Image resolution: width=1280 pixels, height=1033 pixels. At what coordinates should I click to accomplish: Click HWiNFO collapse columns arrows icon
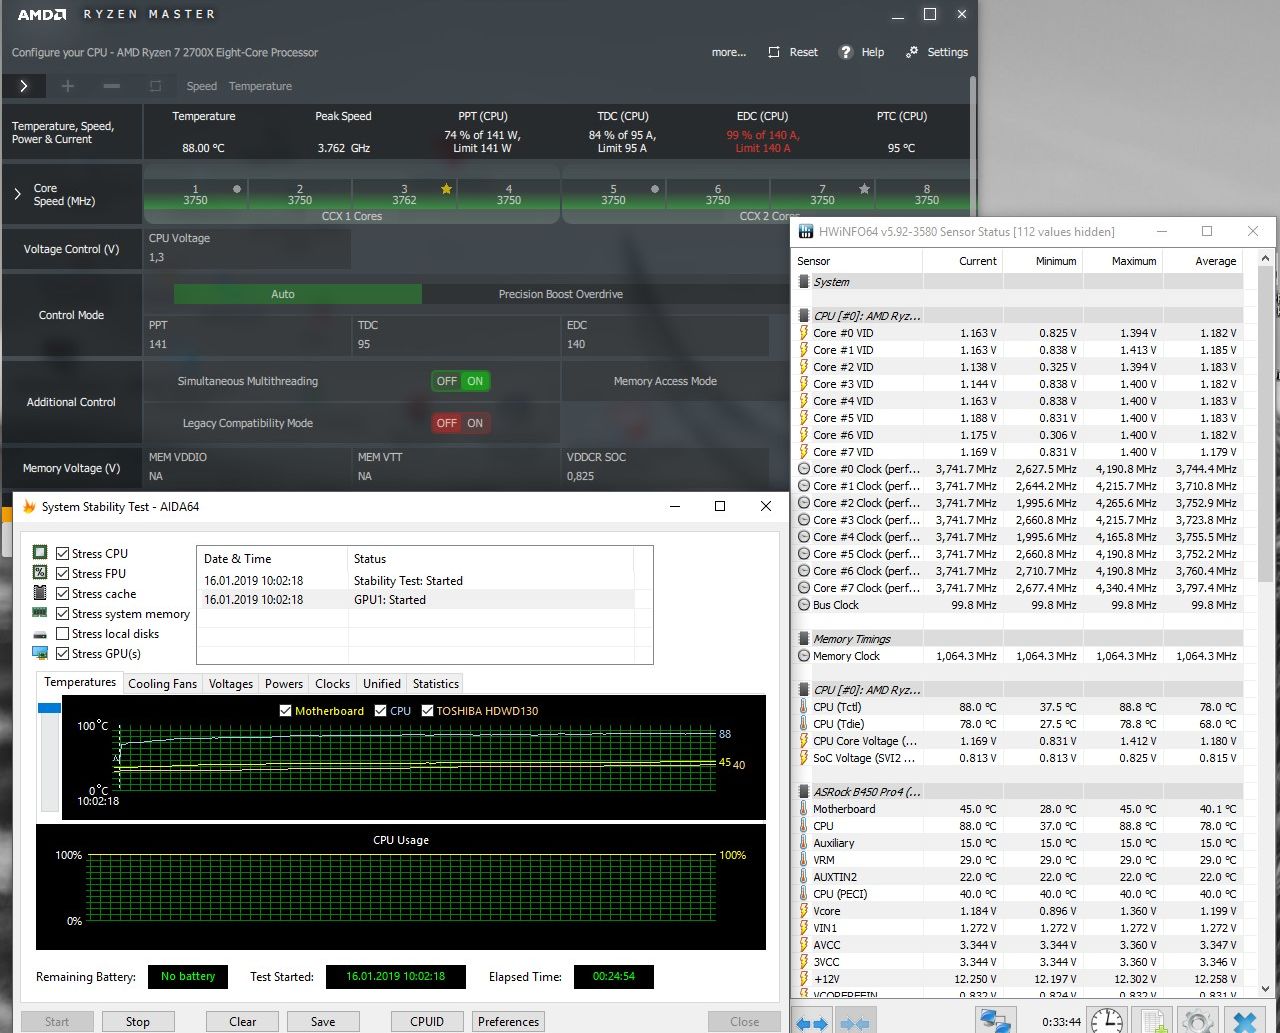pos(854,1022)
